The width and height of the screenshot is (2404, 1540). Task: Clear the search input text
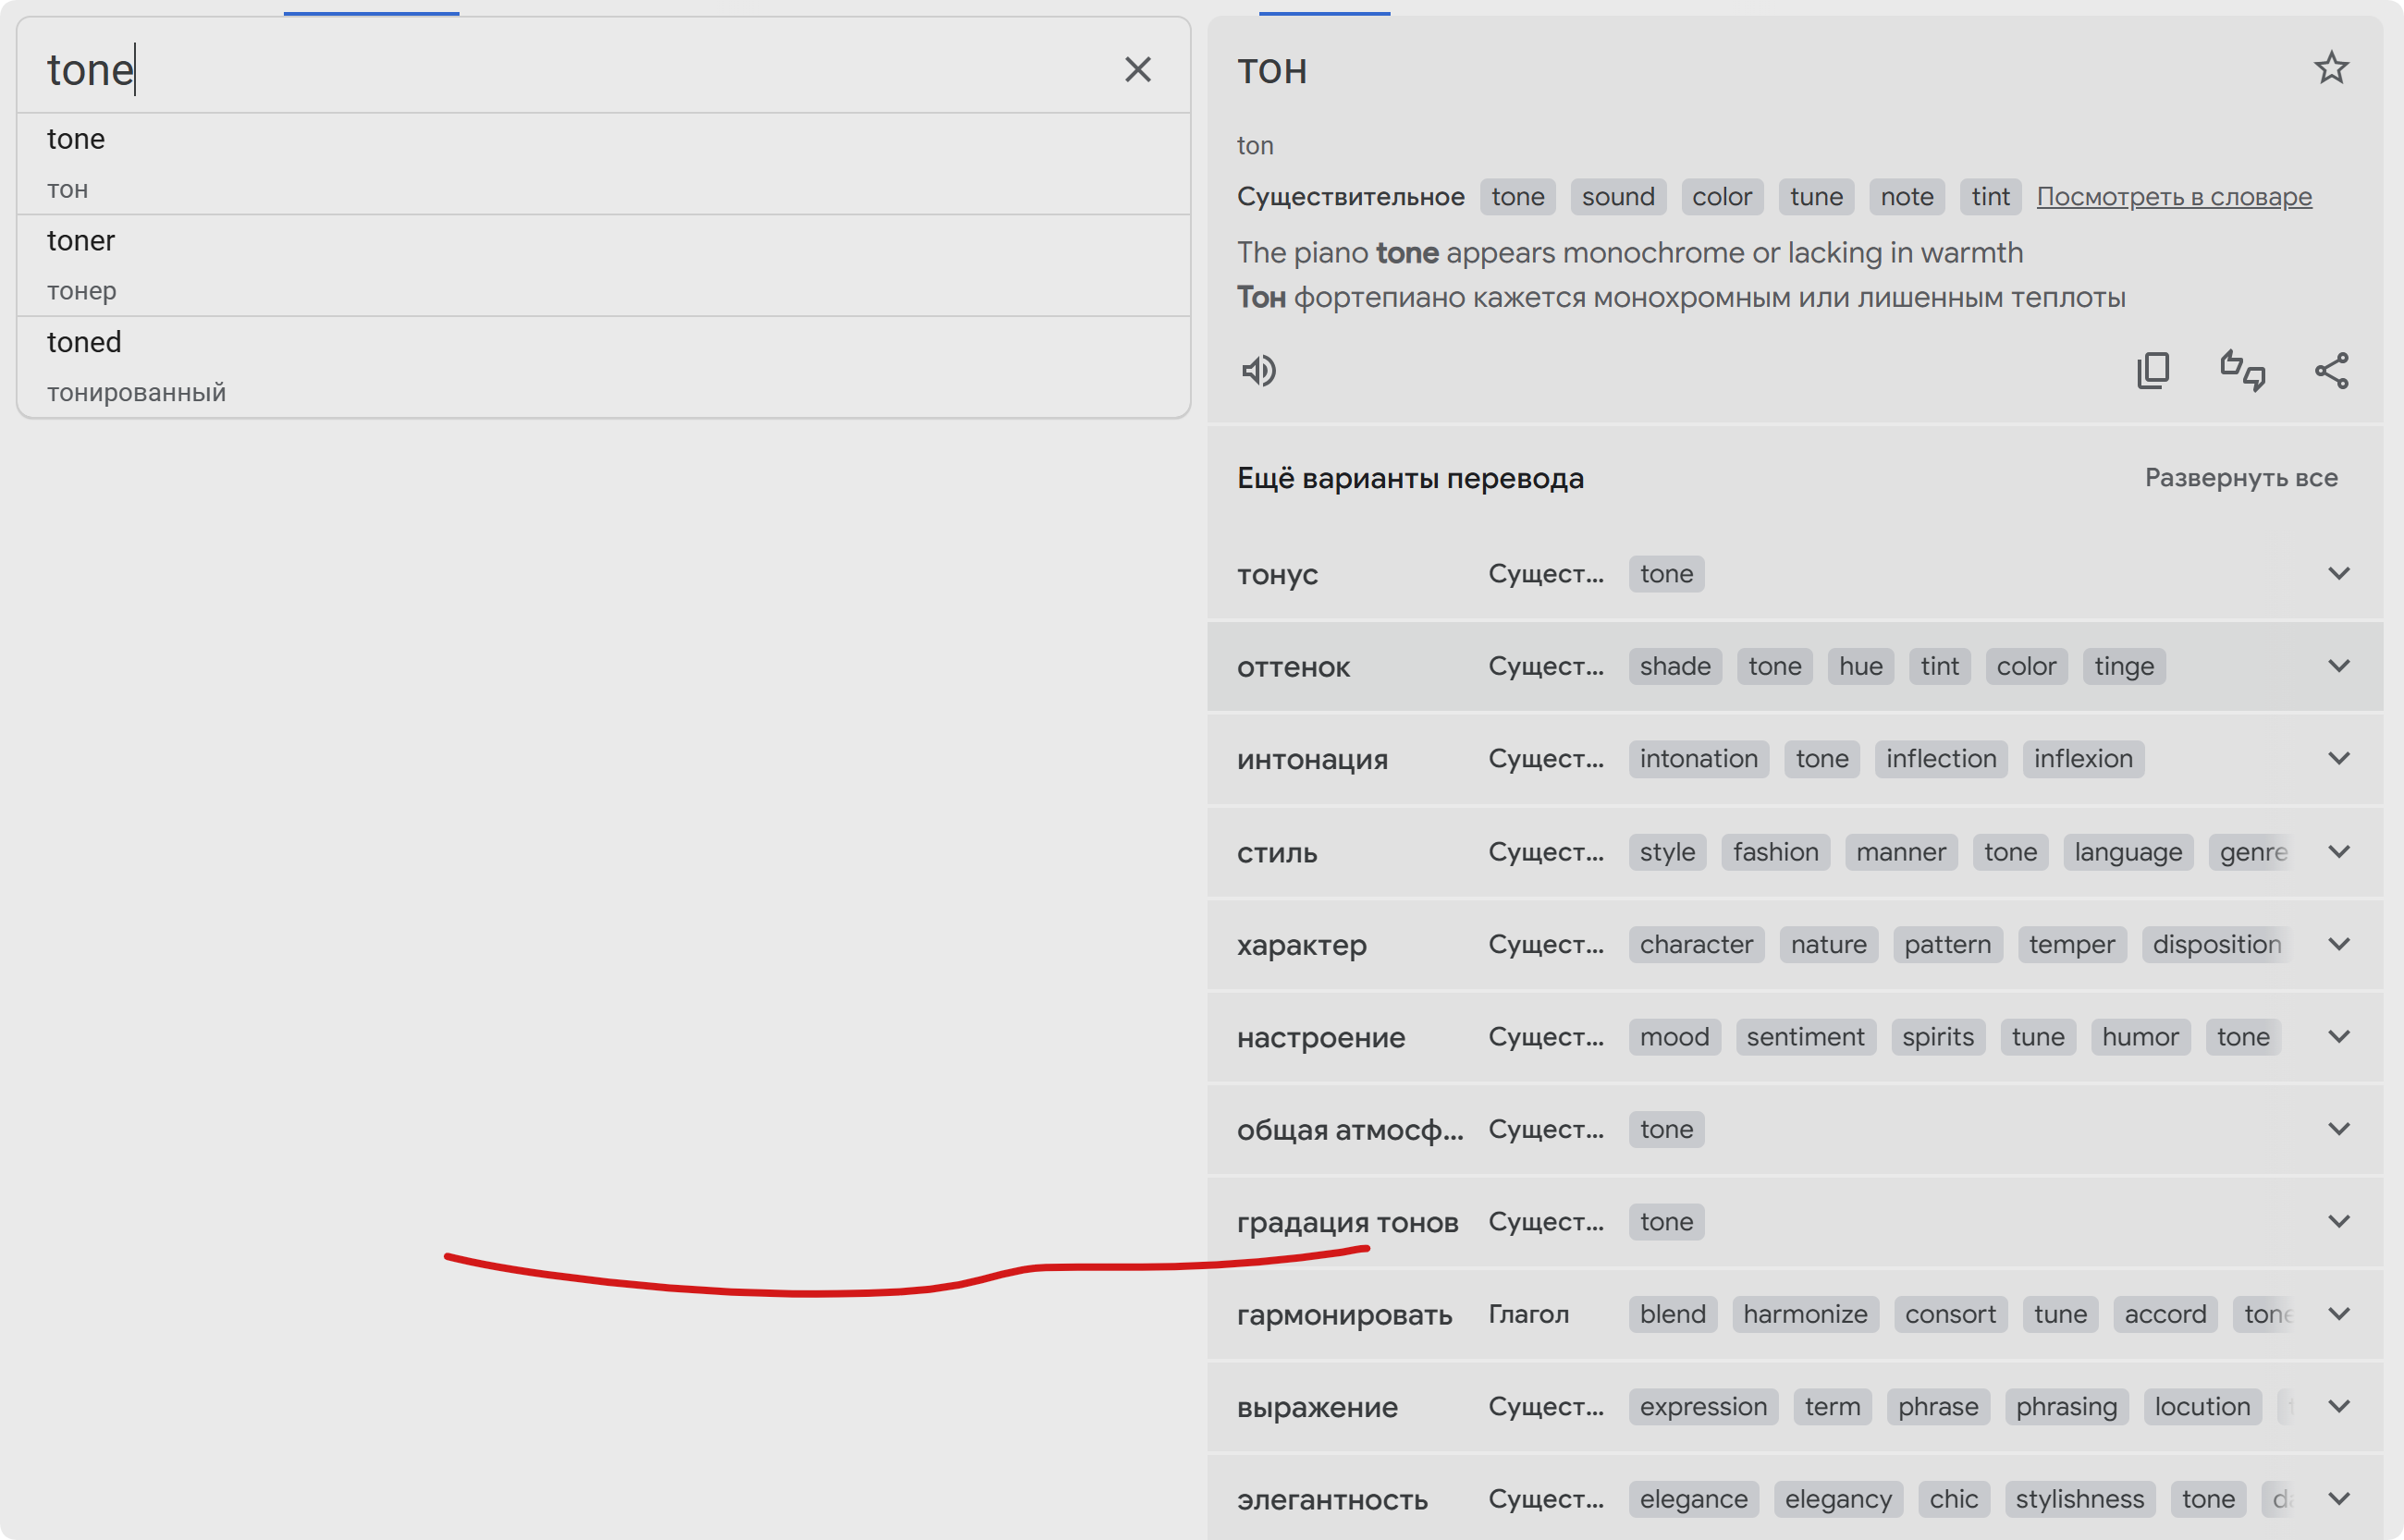[x=1137, y=69]
